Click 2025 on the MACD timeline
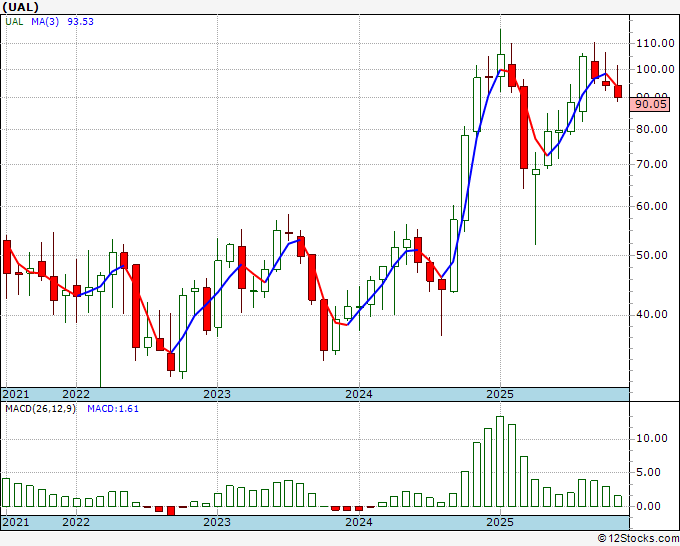The height and width of the screenshot is (546, 680). point(500,522)
